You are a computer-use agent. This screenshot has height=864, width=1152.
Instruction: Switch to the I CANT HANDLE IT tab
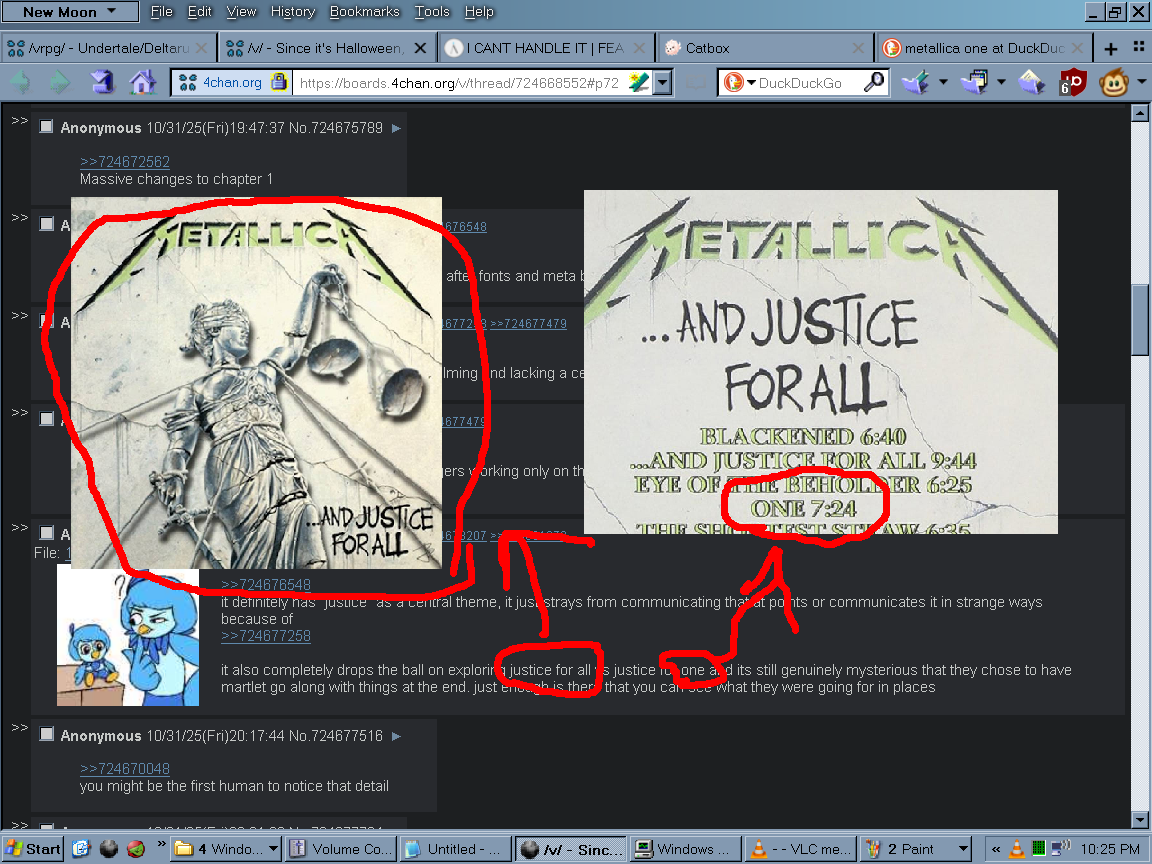[x=547, y=48]
